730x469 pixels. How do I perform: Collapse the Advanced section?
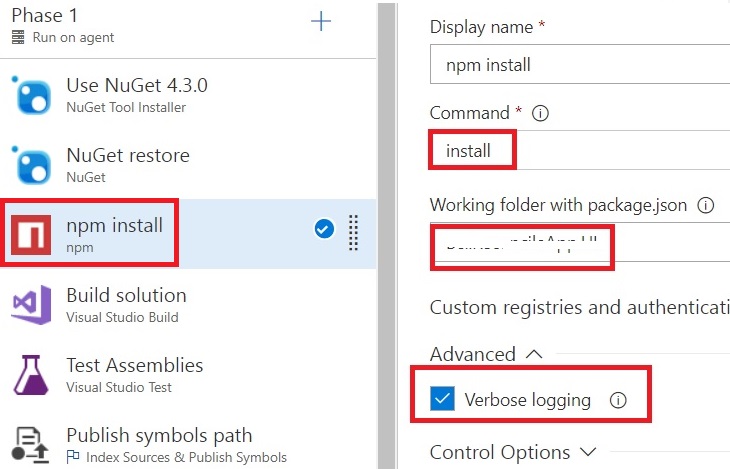coord(487,354)
